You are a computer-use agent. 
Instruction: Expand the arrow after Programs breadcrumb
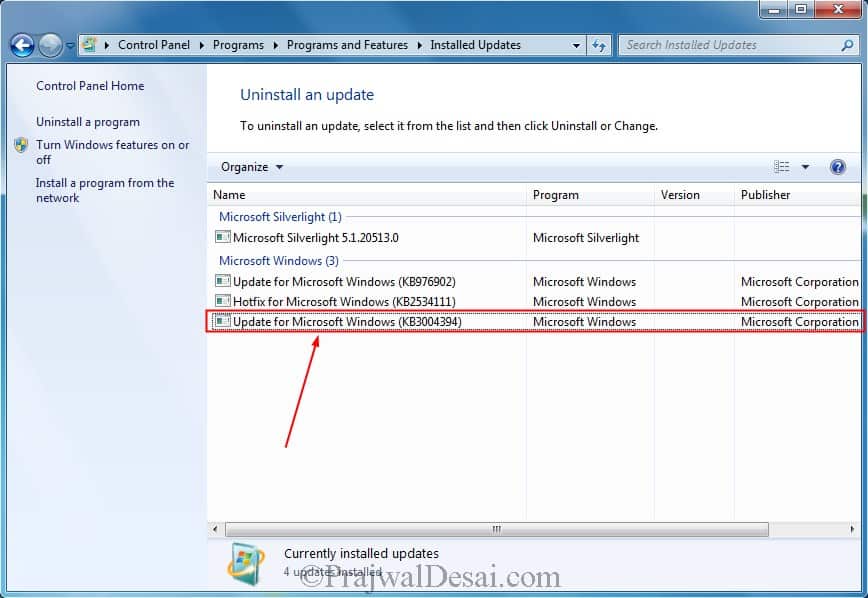pyautogui.click(x=276, y=45)
